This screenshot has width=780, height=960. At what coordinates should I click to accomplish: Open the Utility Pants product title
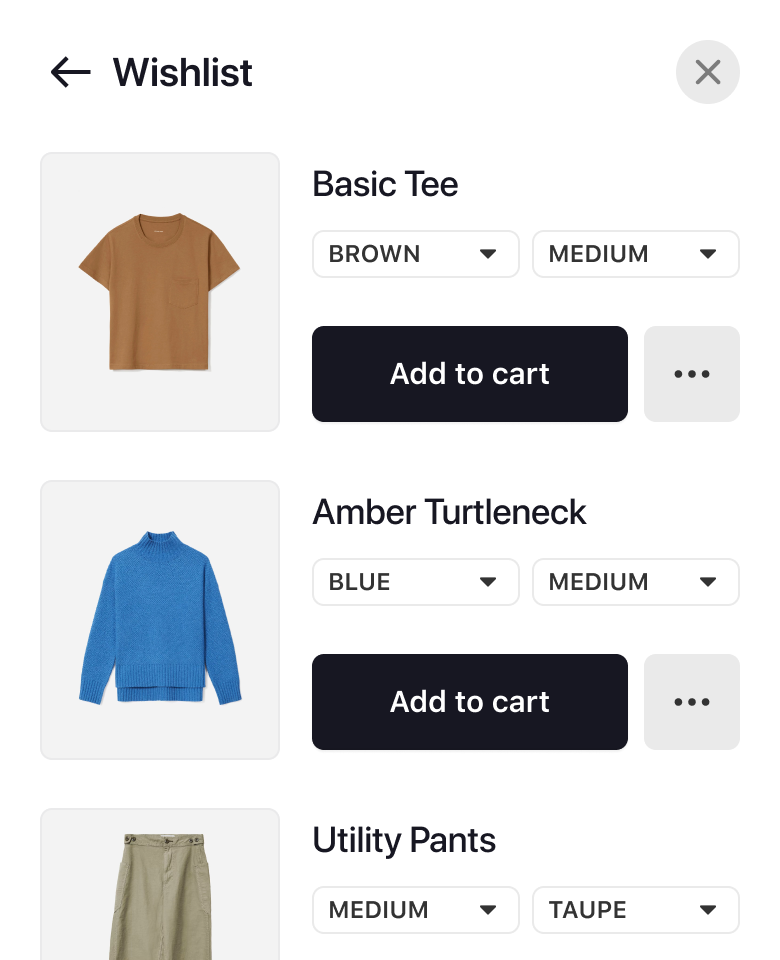coord(404,840)
